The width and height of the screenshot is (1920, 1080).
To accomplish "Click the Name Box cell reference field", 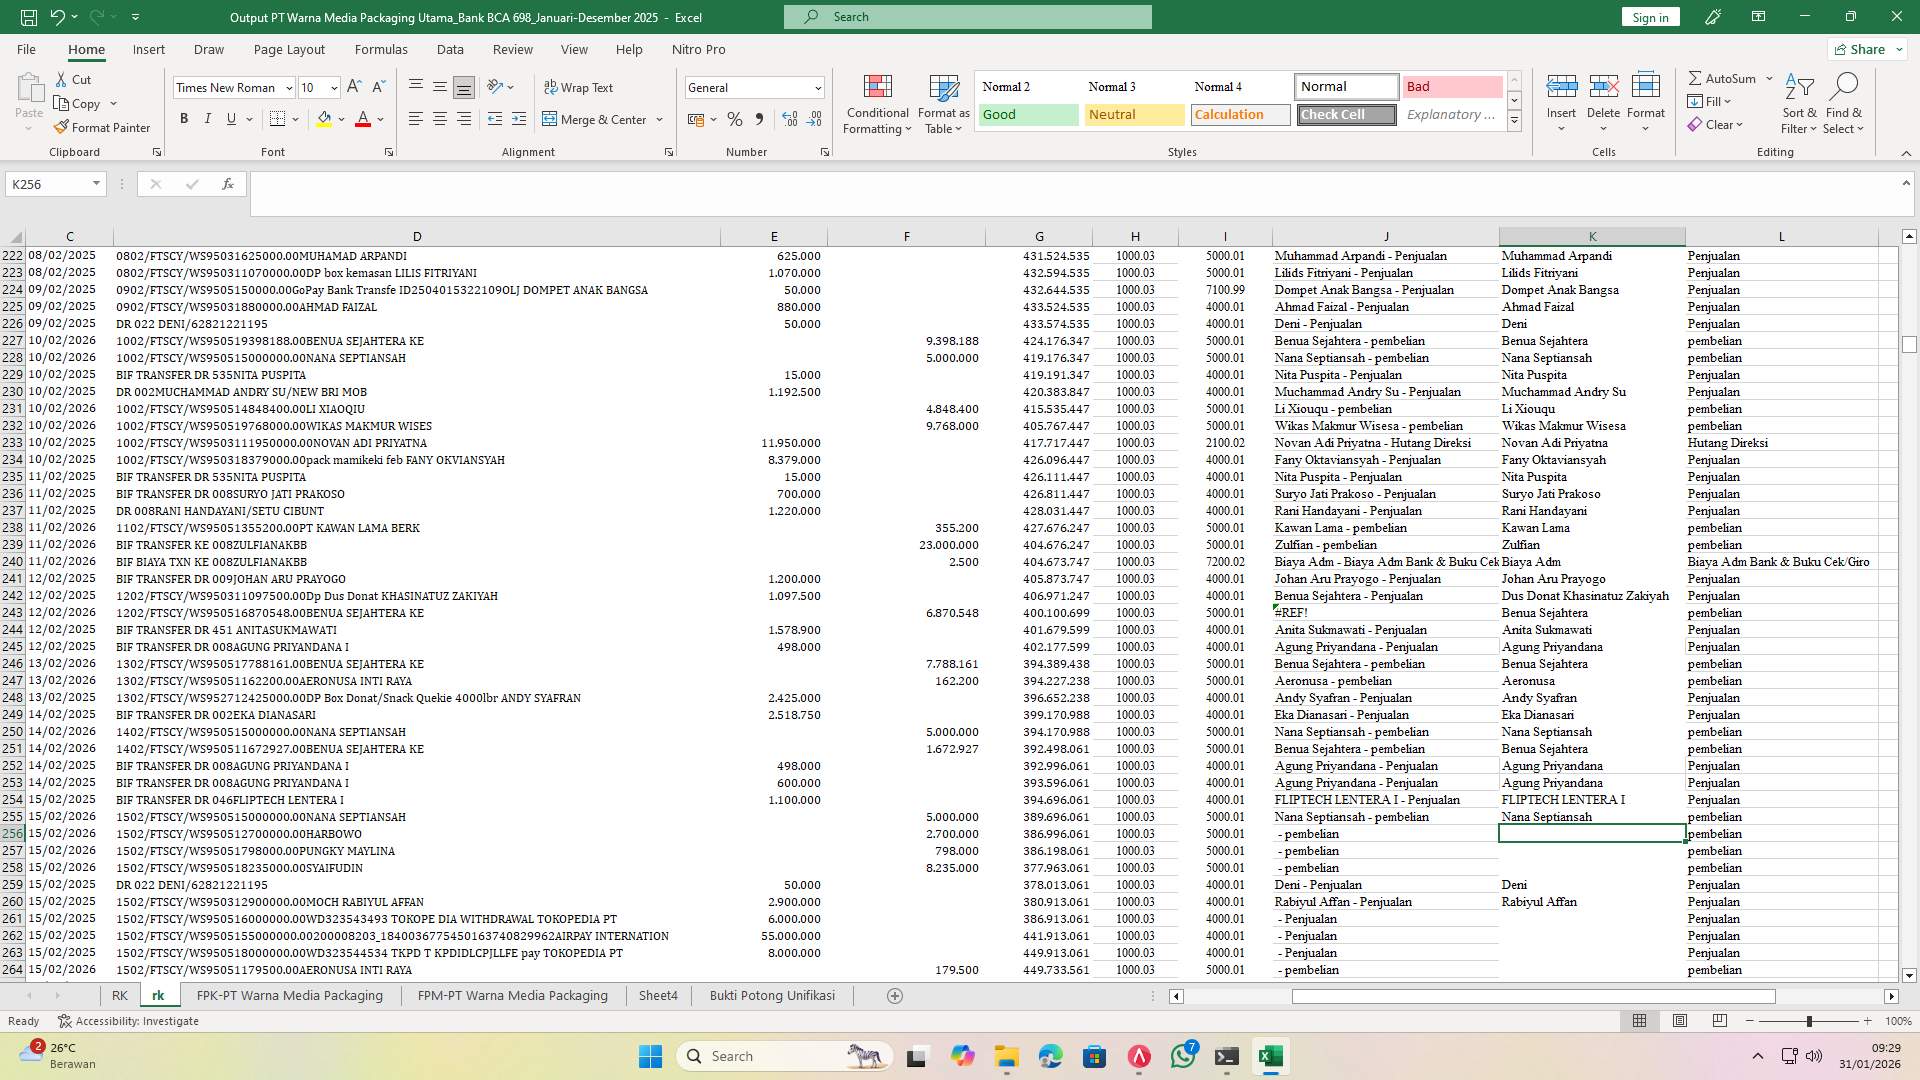I will point(48,184).
